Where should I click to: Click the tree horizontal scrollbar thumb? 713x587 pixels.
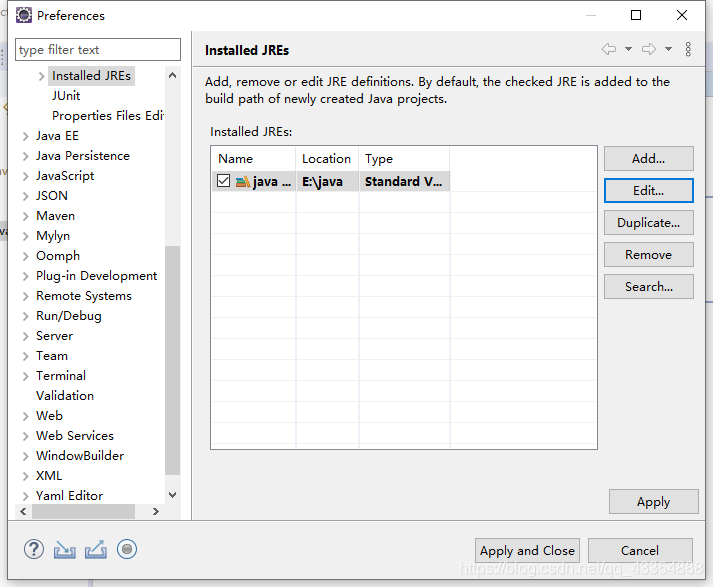tap(84, 512)
